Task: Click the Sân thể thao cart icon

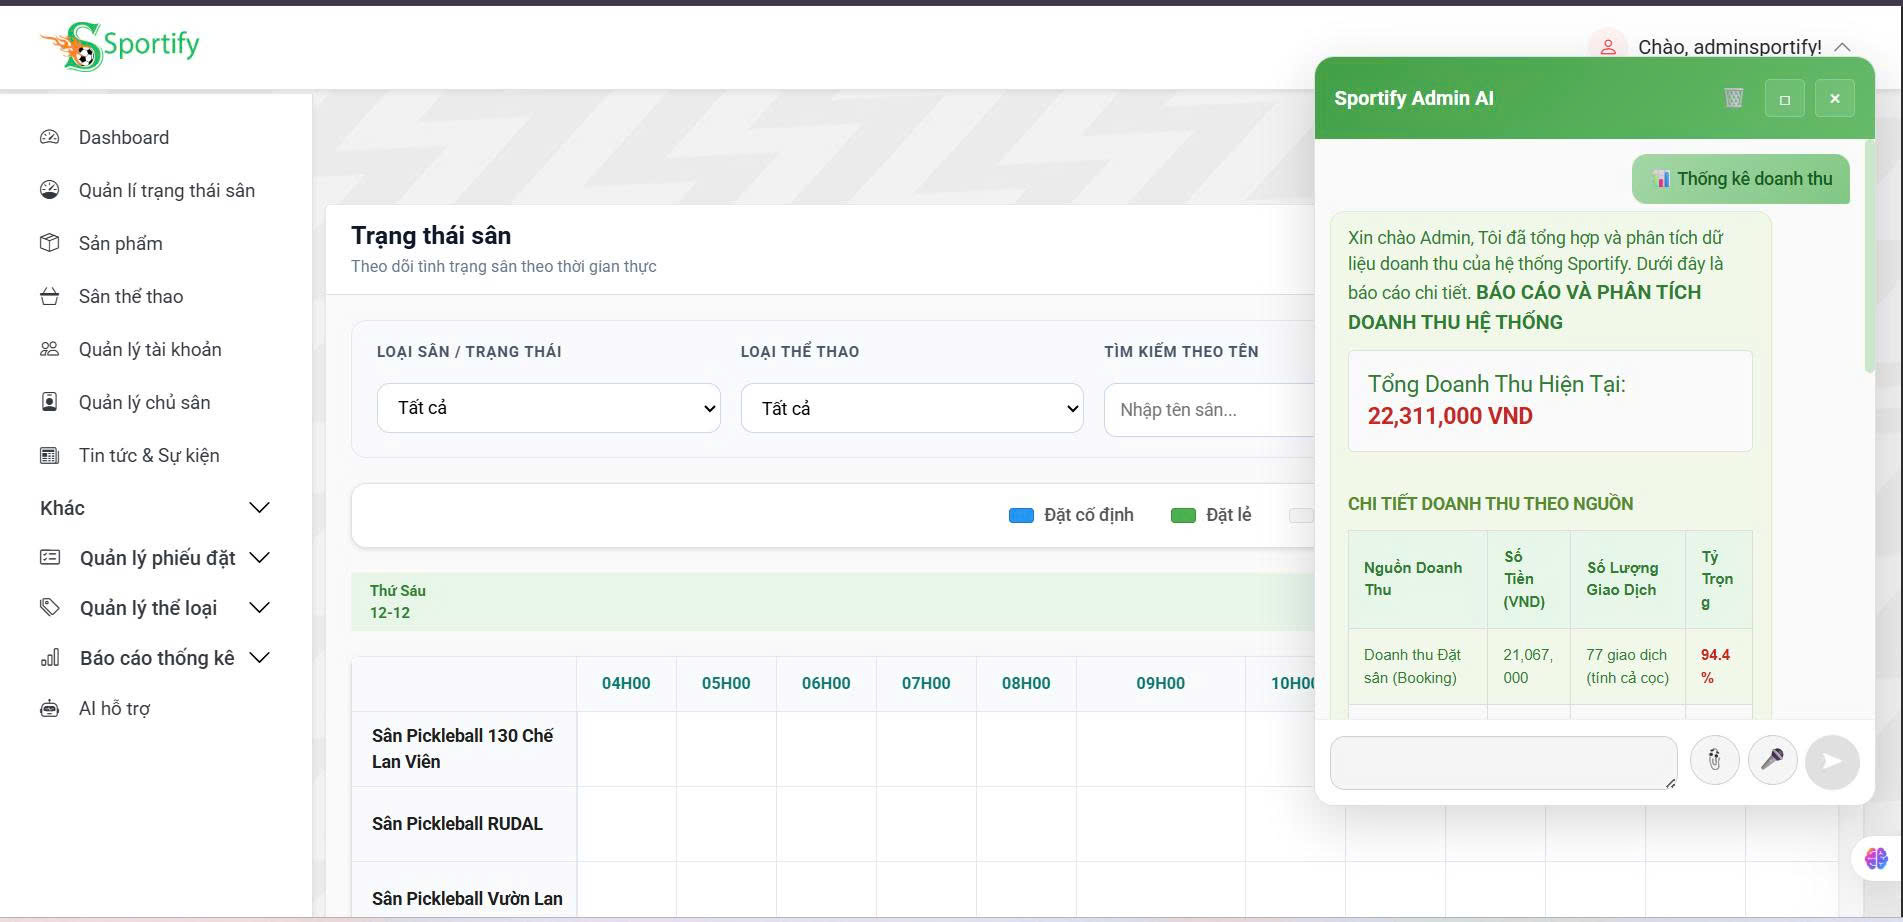Action: pyautogui.click(x=49, y=296)
